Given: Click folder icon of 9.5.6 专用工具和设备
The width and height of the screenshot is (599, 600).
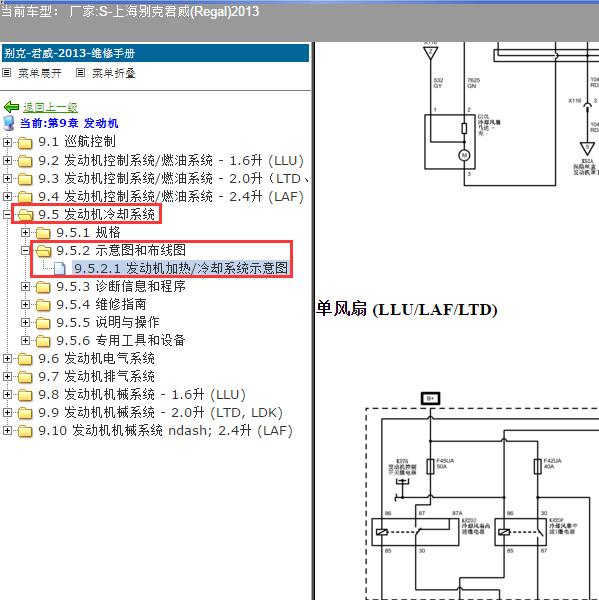Looking at the screenshot, I should (x=43, y=341).
